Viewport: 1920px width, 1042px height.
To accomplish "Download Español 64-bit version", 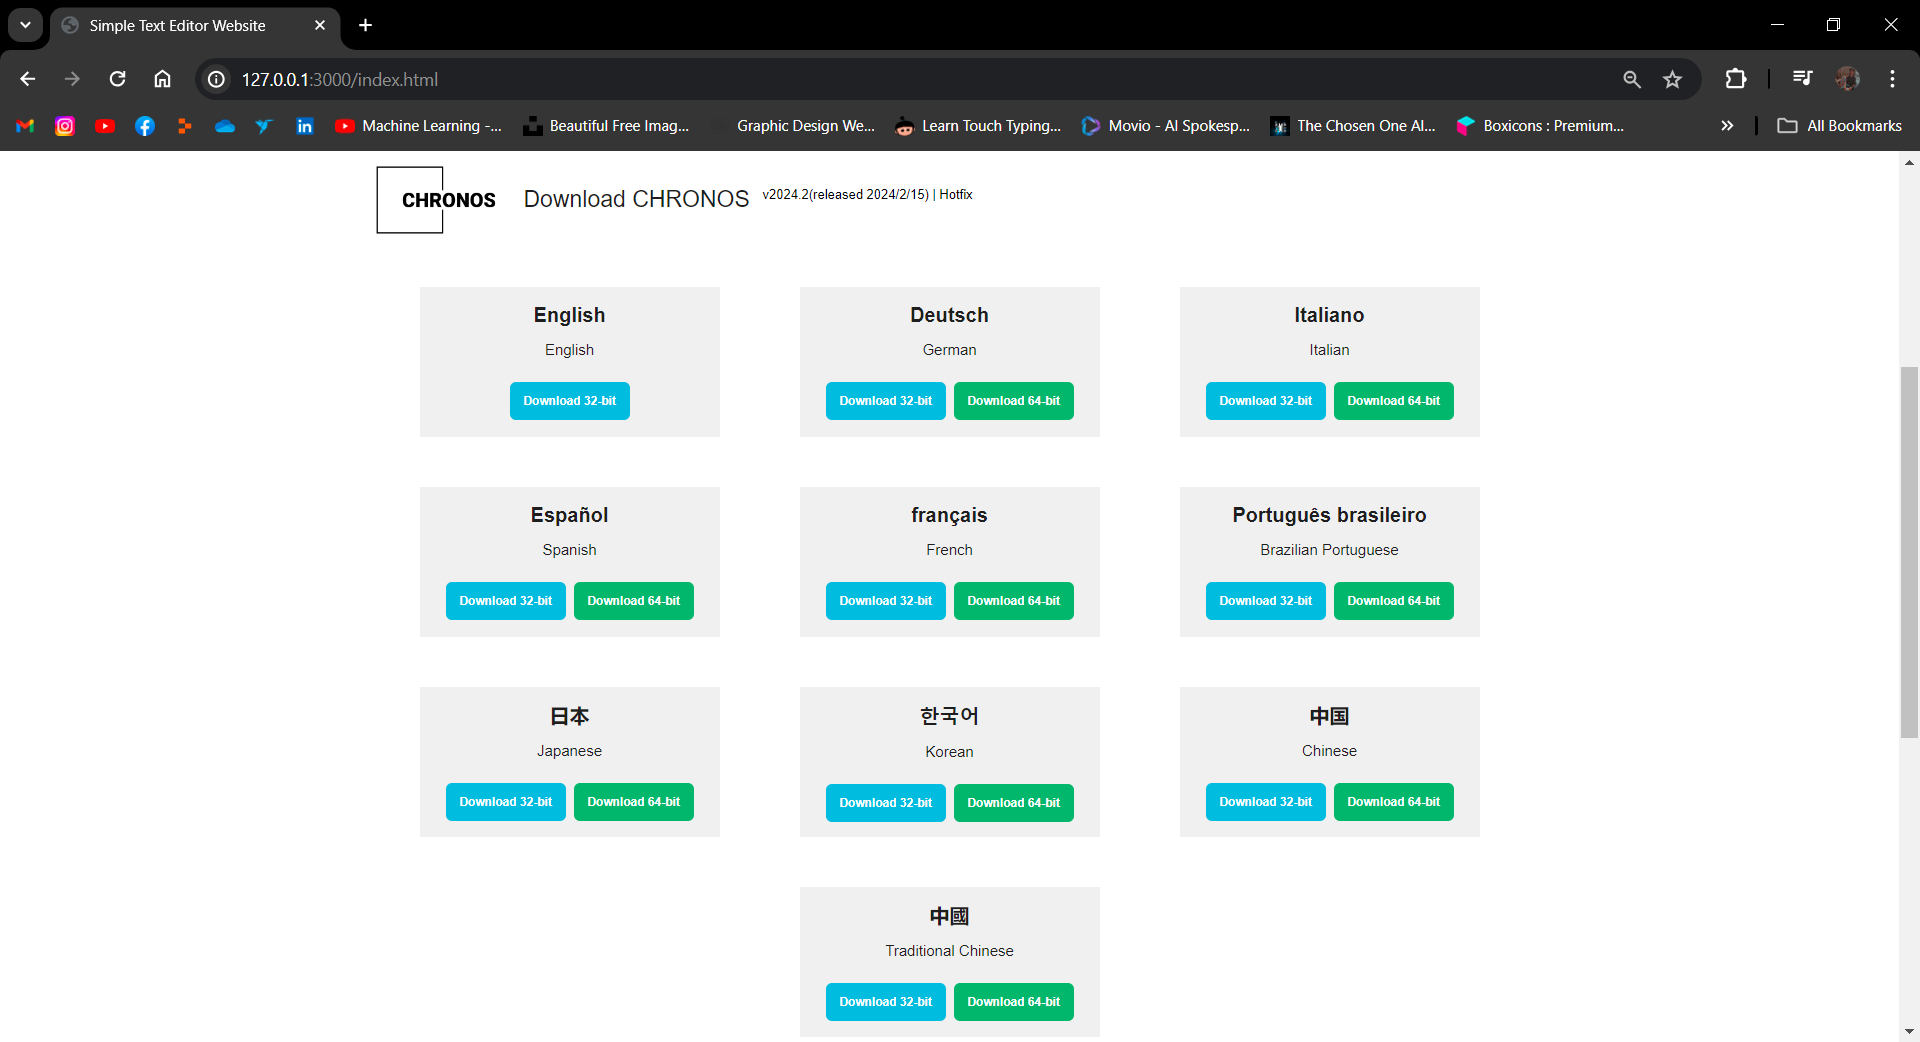I will click(634, 601).
